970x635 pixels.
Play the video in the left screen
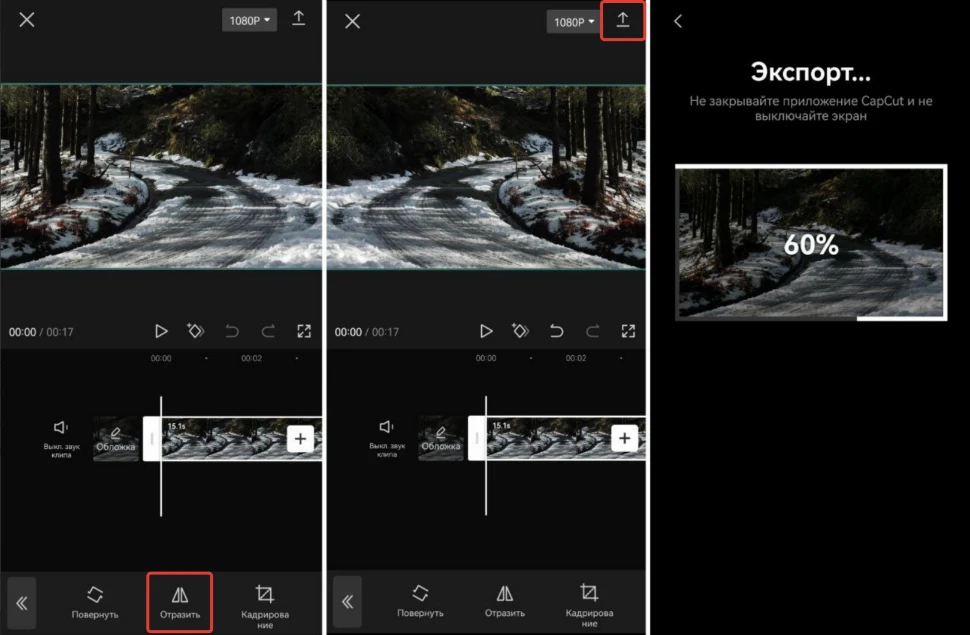click(x=161, y=331)
